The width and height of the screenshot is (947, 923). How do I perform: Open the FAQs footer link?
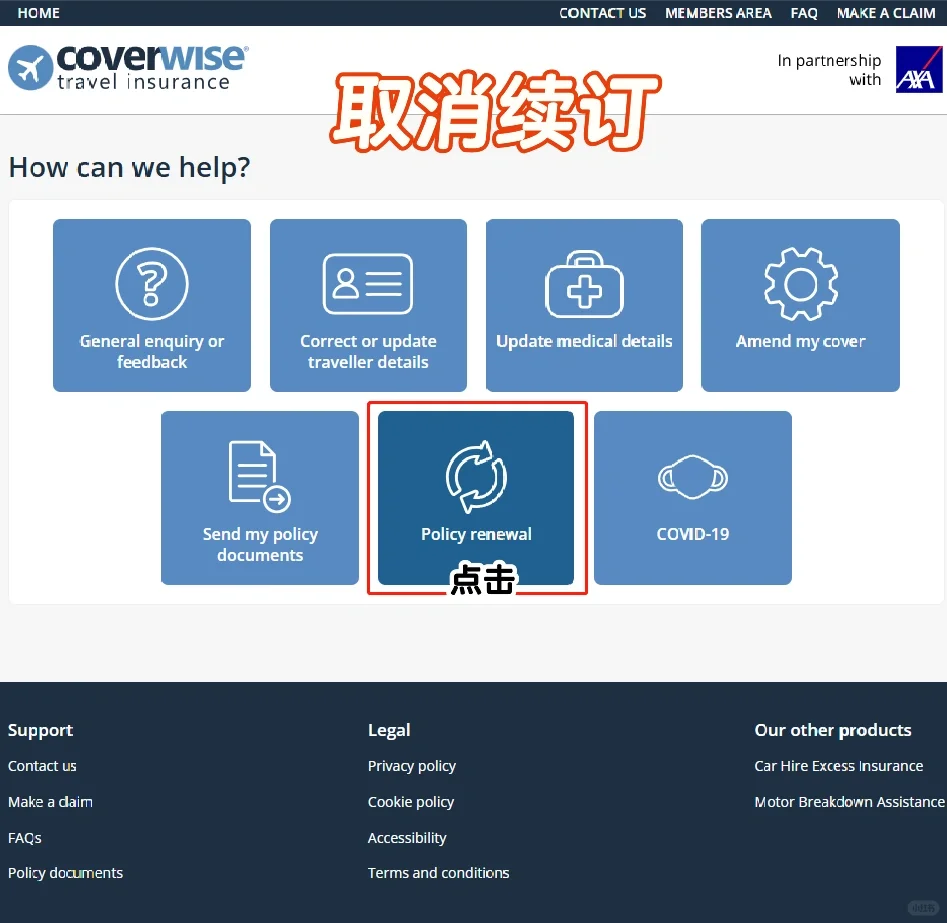[25, 838]
